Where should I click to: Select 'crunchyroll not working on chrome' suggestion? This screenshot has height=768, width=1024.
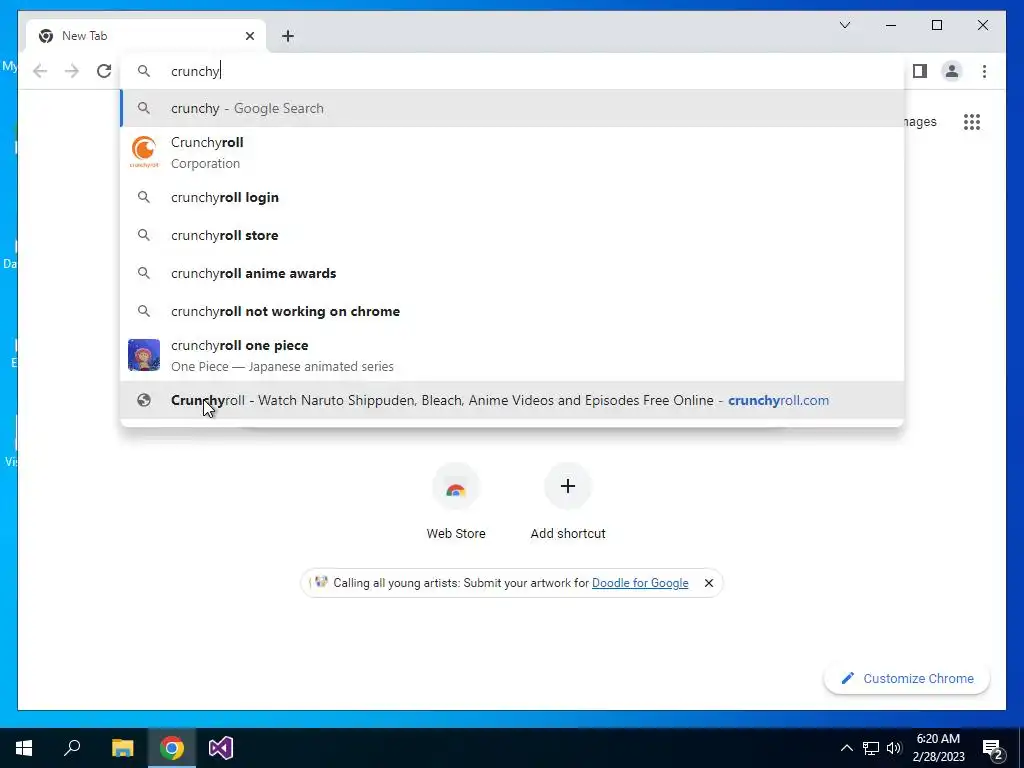[513, 311]
